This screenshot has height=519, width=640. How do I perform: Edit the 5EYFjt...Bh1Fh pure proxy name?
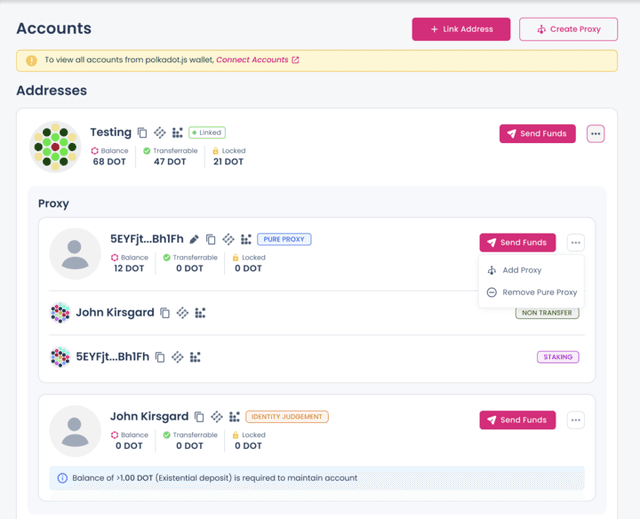tap(194, 240)
